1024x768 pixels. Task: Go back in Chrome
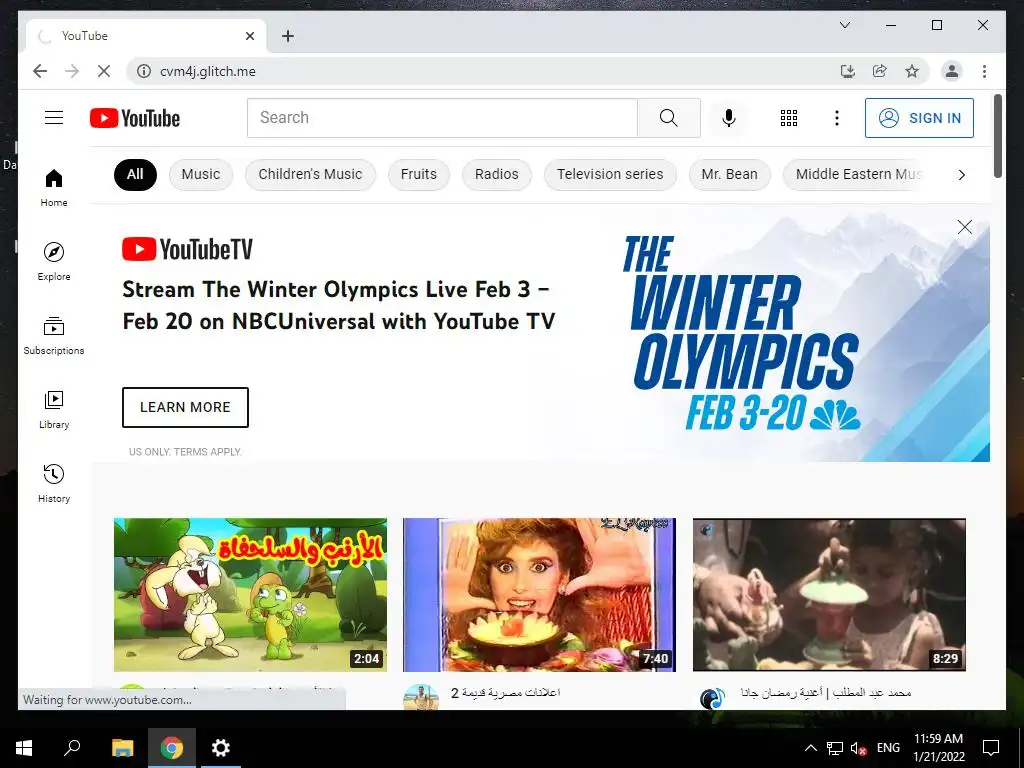point(40,71)
